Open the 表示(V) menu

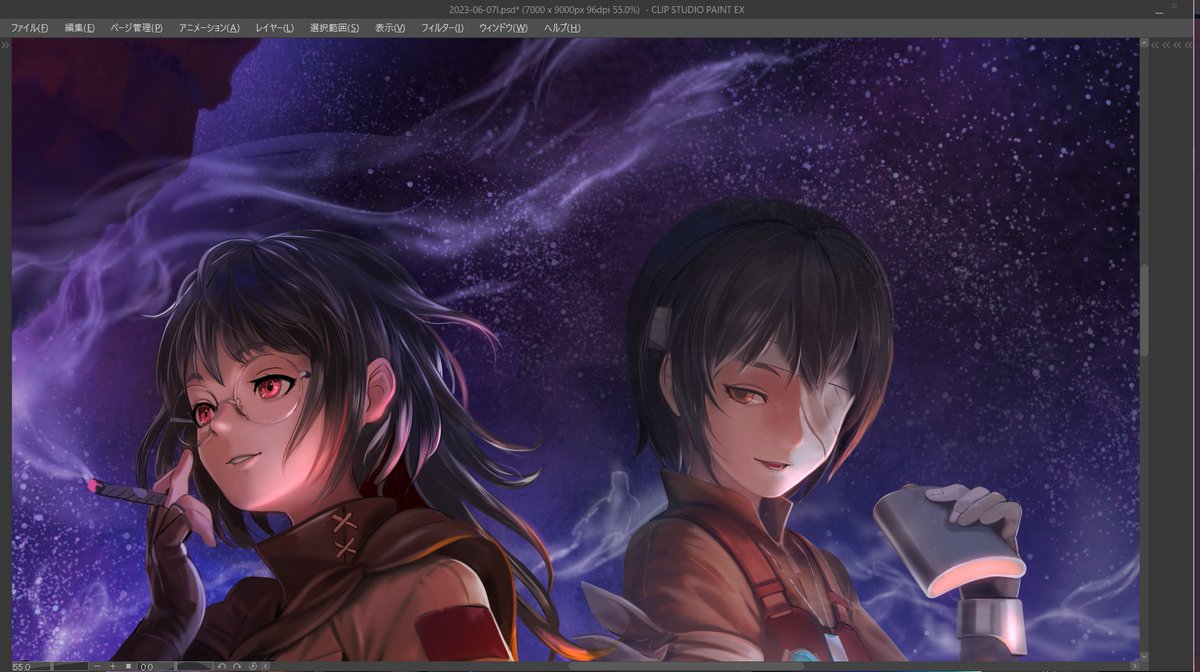[x=390, y=28]
